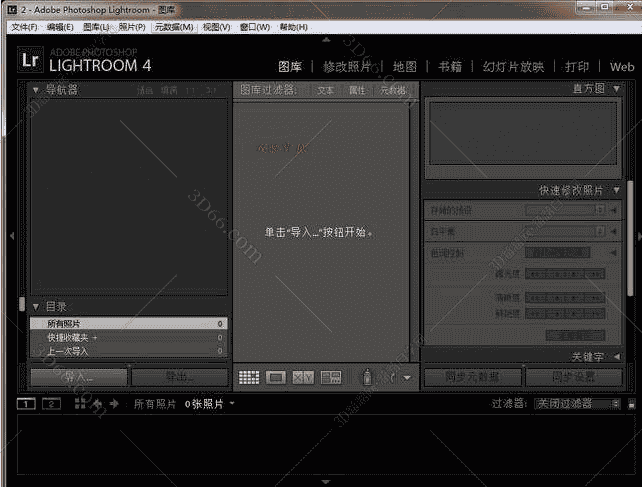Collapse the 直方图 panel

[617, 88]
